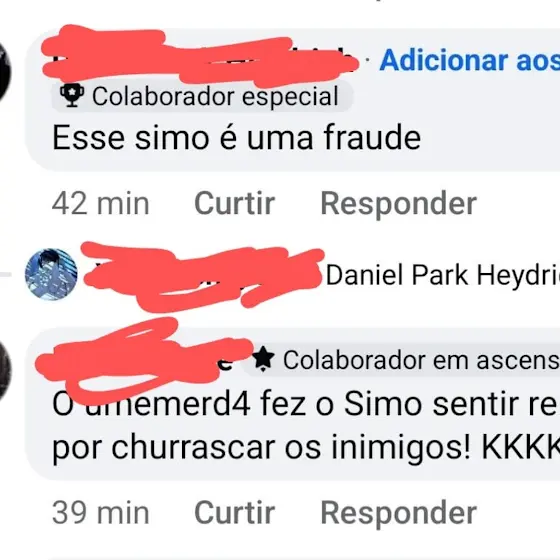
Task: Click the 42 min timestamp
Action: pyautogui.click(x=100, y=204)
